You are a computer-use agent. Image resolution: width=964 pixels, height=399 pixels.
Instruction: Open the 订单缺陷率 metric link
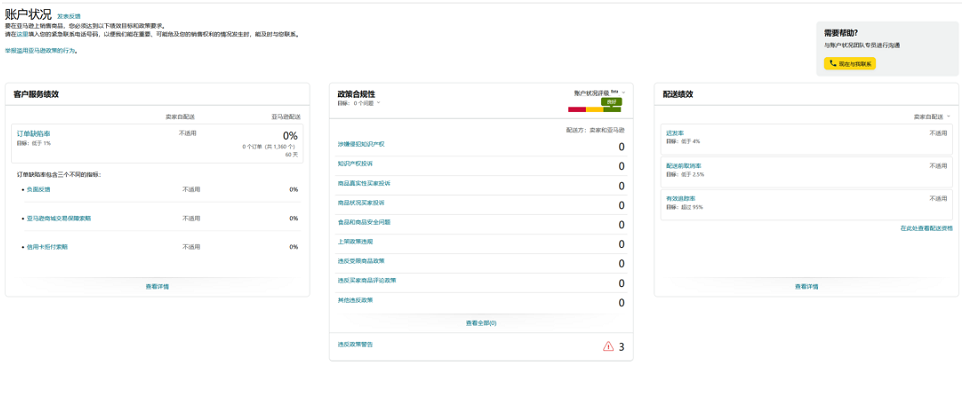(34, 133)
